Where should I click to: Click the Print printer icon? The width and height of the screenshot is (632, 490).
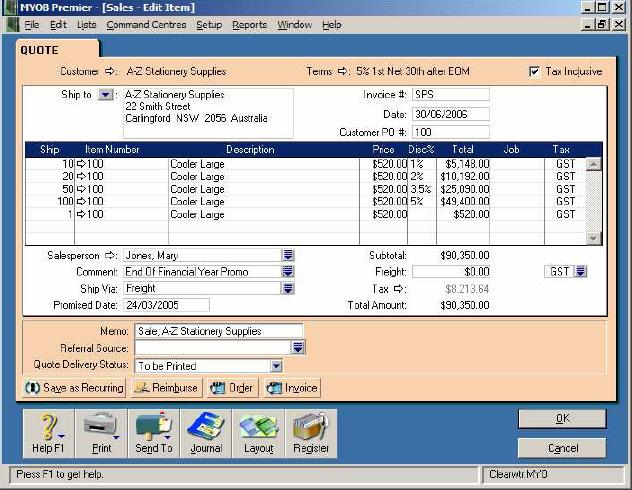[x=101, y=434]
